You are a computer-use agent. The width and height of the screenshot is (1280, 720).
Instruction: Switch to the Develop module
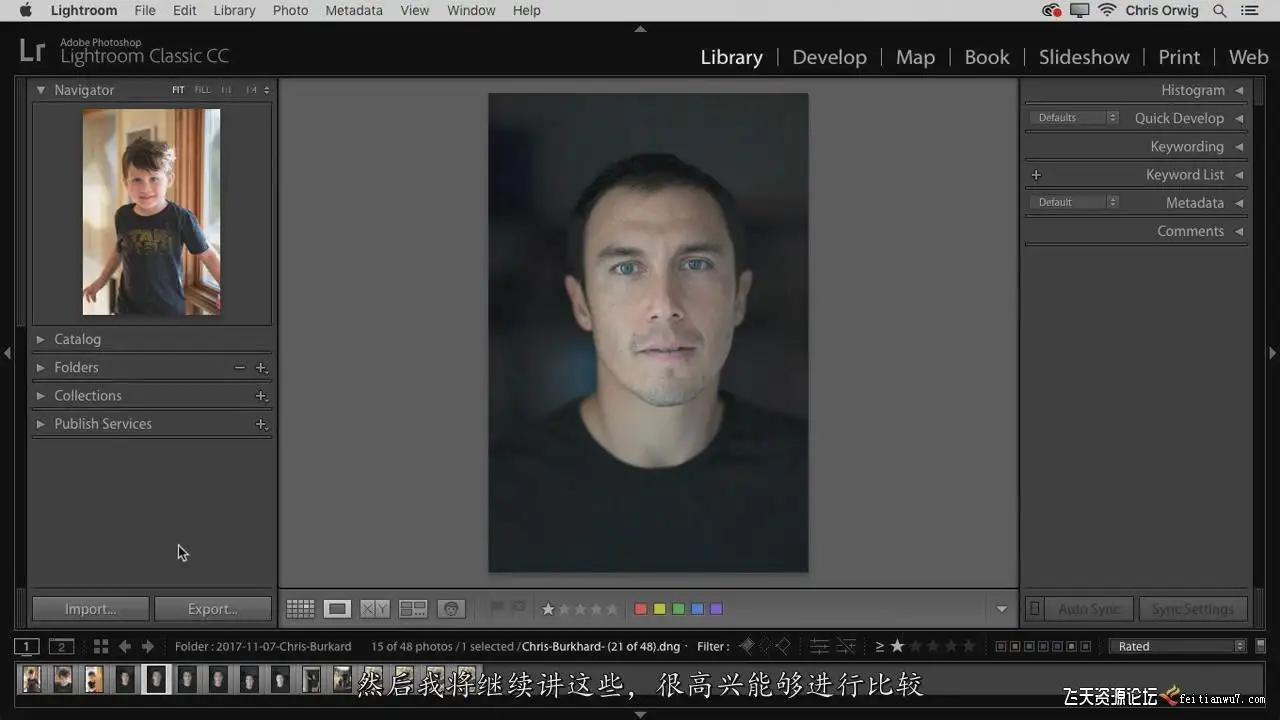pyautogui.click(x=829, y=57)
